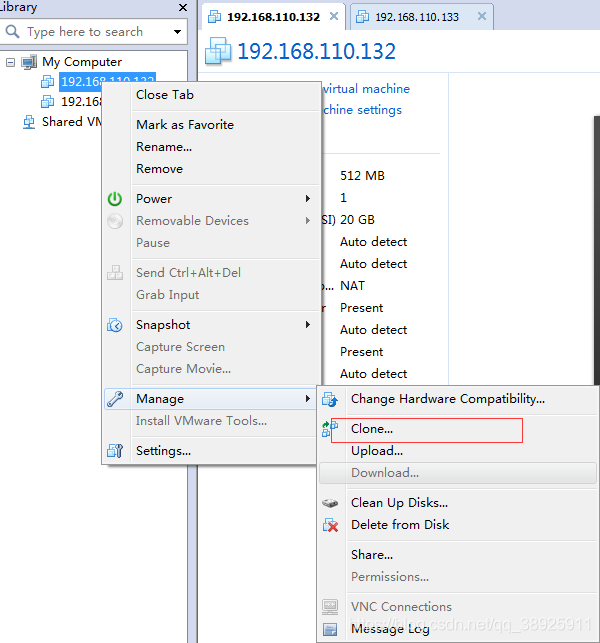Click the 'chine settings' link

[363, 110]
